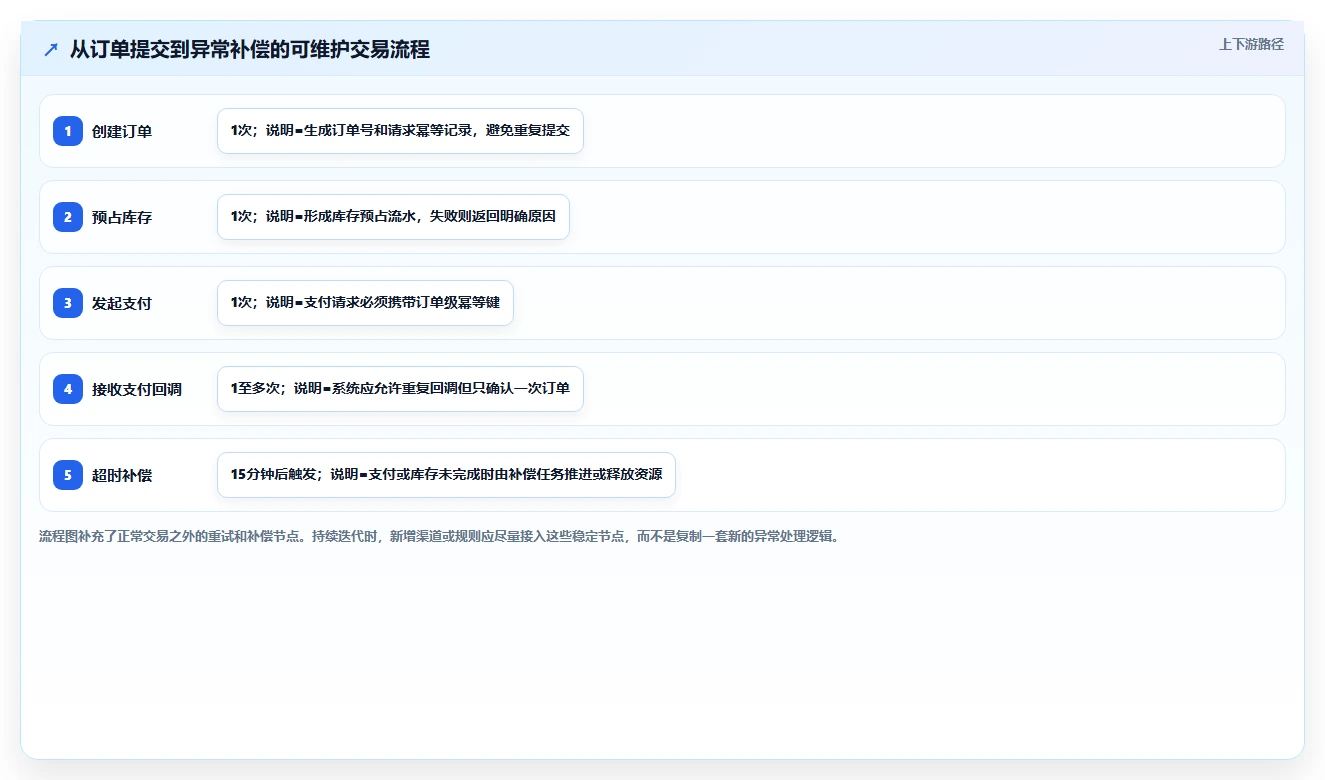Select the 预占库存 step label
Screen dimensions: 1325x780
click(x=122, y=217)
